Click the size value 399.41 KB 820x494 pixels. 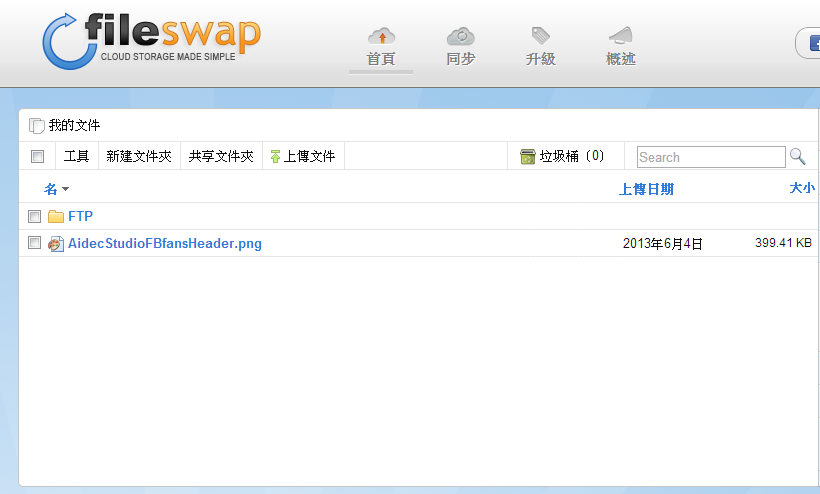(x=783, y=243)
